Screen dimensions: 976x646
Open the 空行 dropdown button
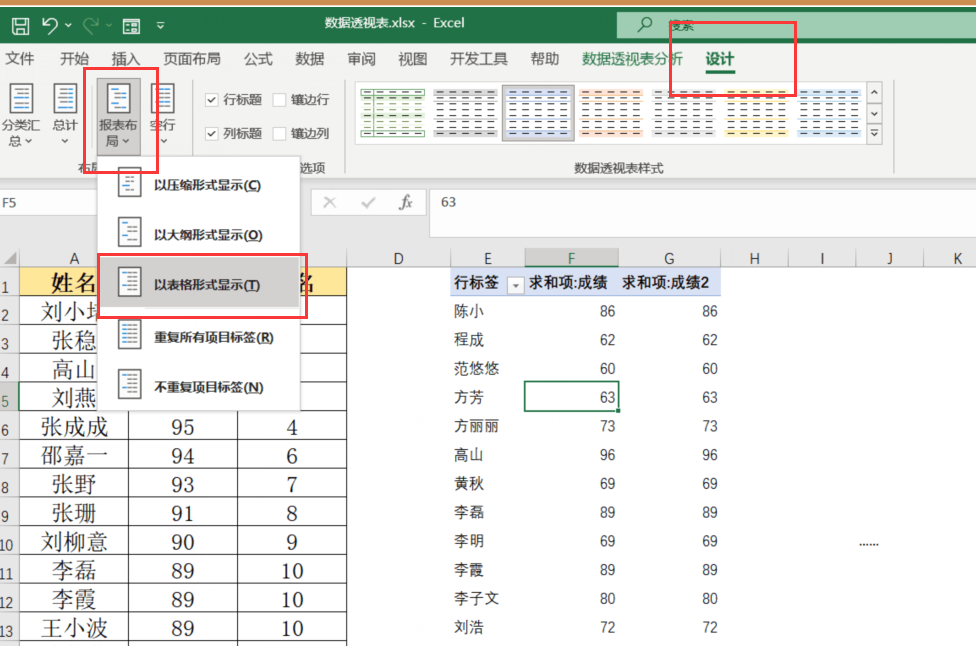point(162,116)
